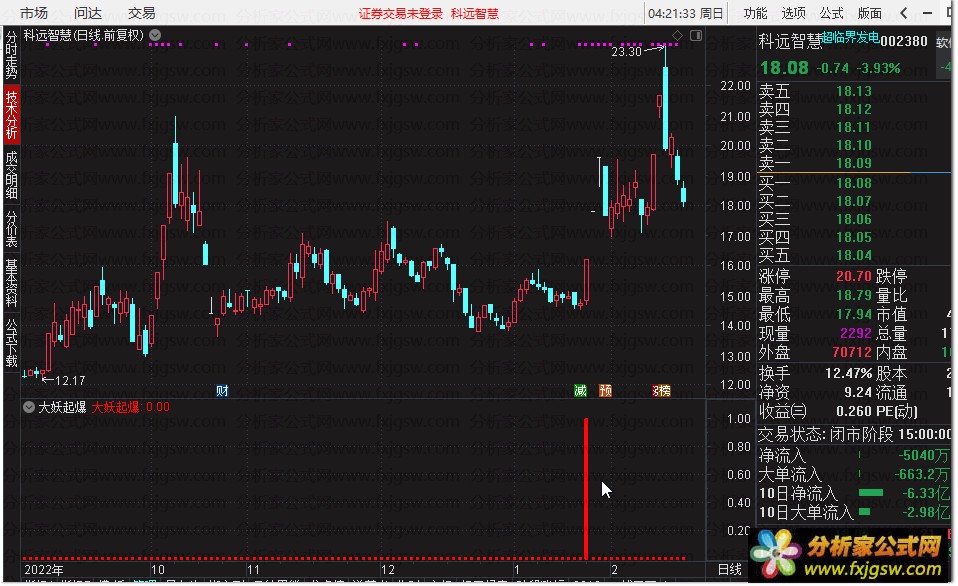Open the 功能 menu

(755, 13)
